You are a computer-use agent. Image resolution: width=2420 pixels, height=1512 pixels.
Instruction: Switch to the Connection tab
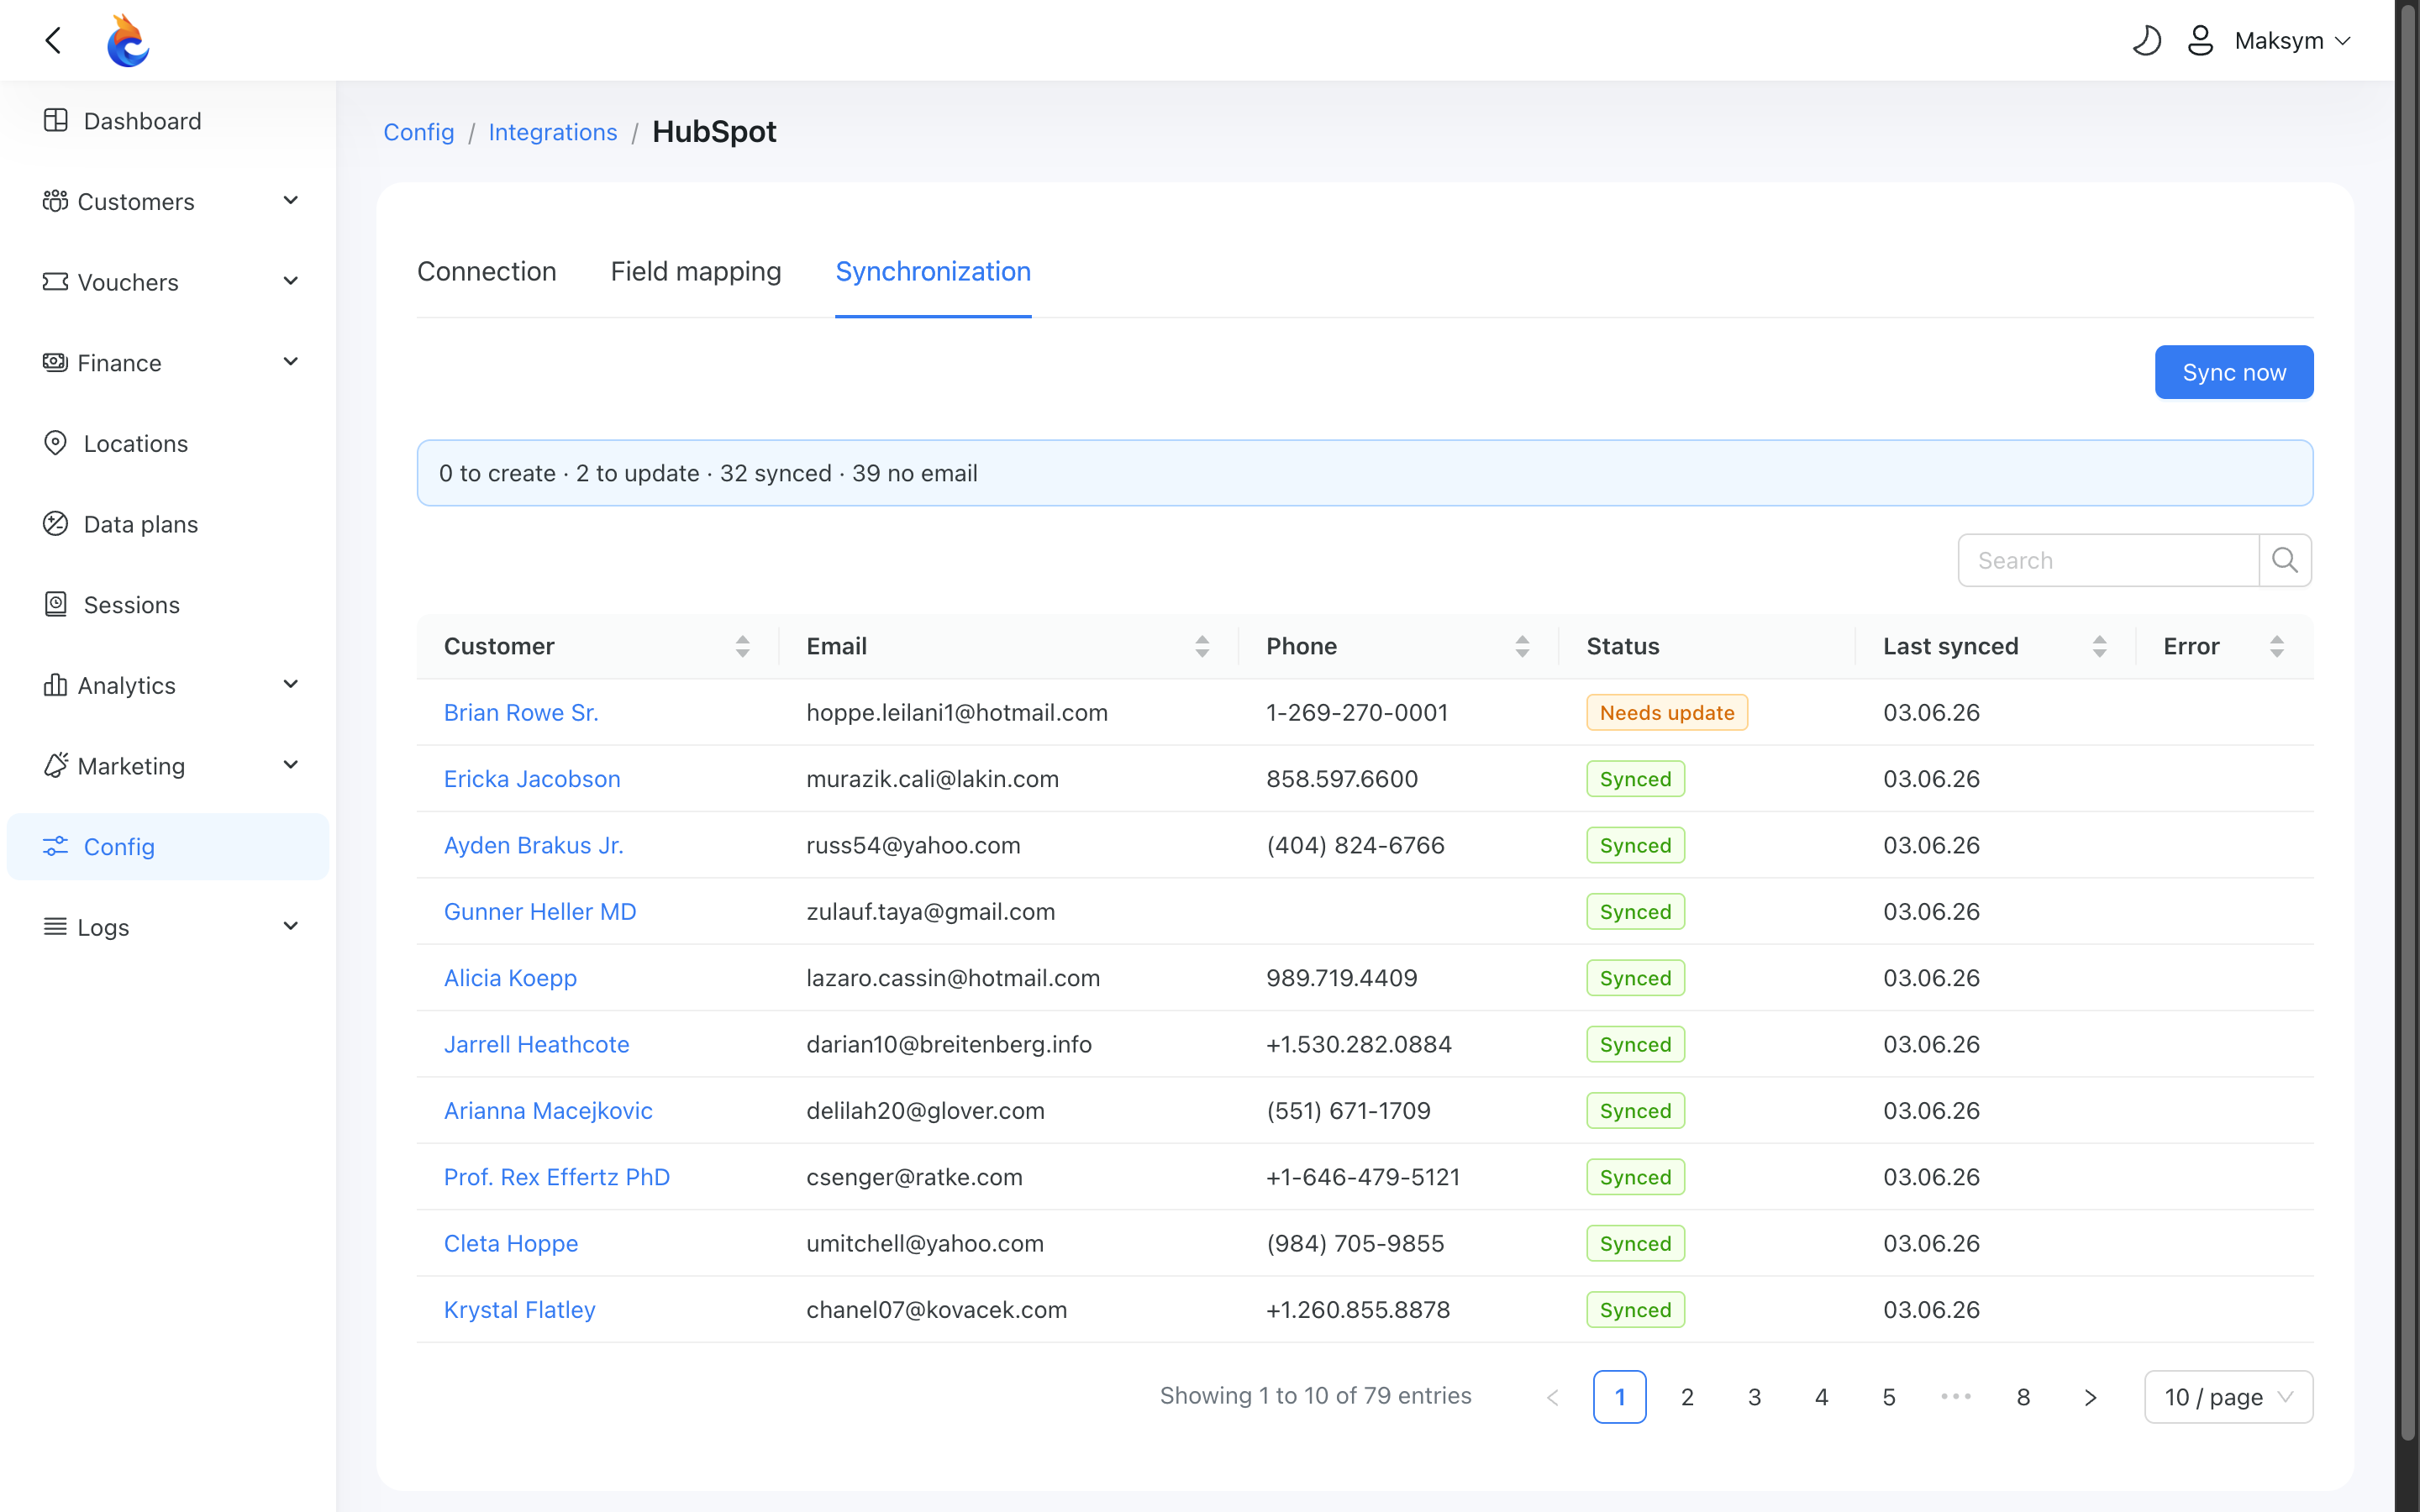coord(486,271)
